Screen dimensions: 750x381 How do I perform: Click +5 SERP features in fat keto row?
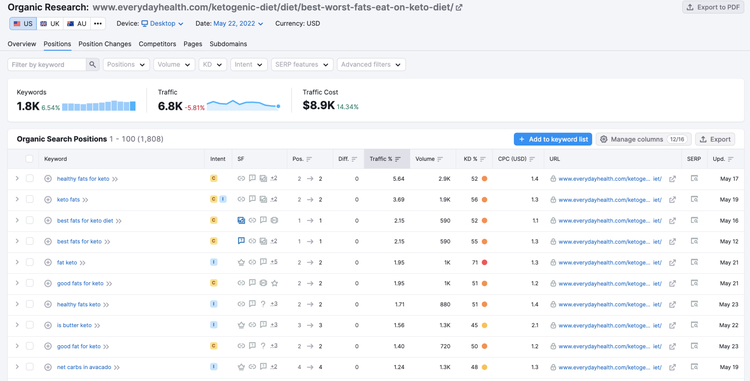click(274, 262)
